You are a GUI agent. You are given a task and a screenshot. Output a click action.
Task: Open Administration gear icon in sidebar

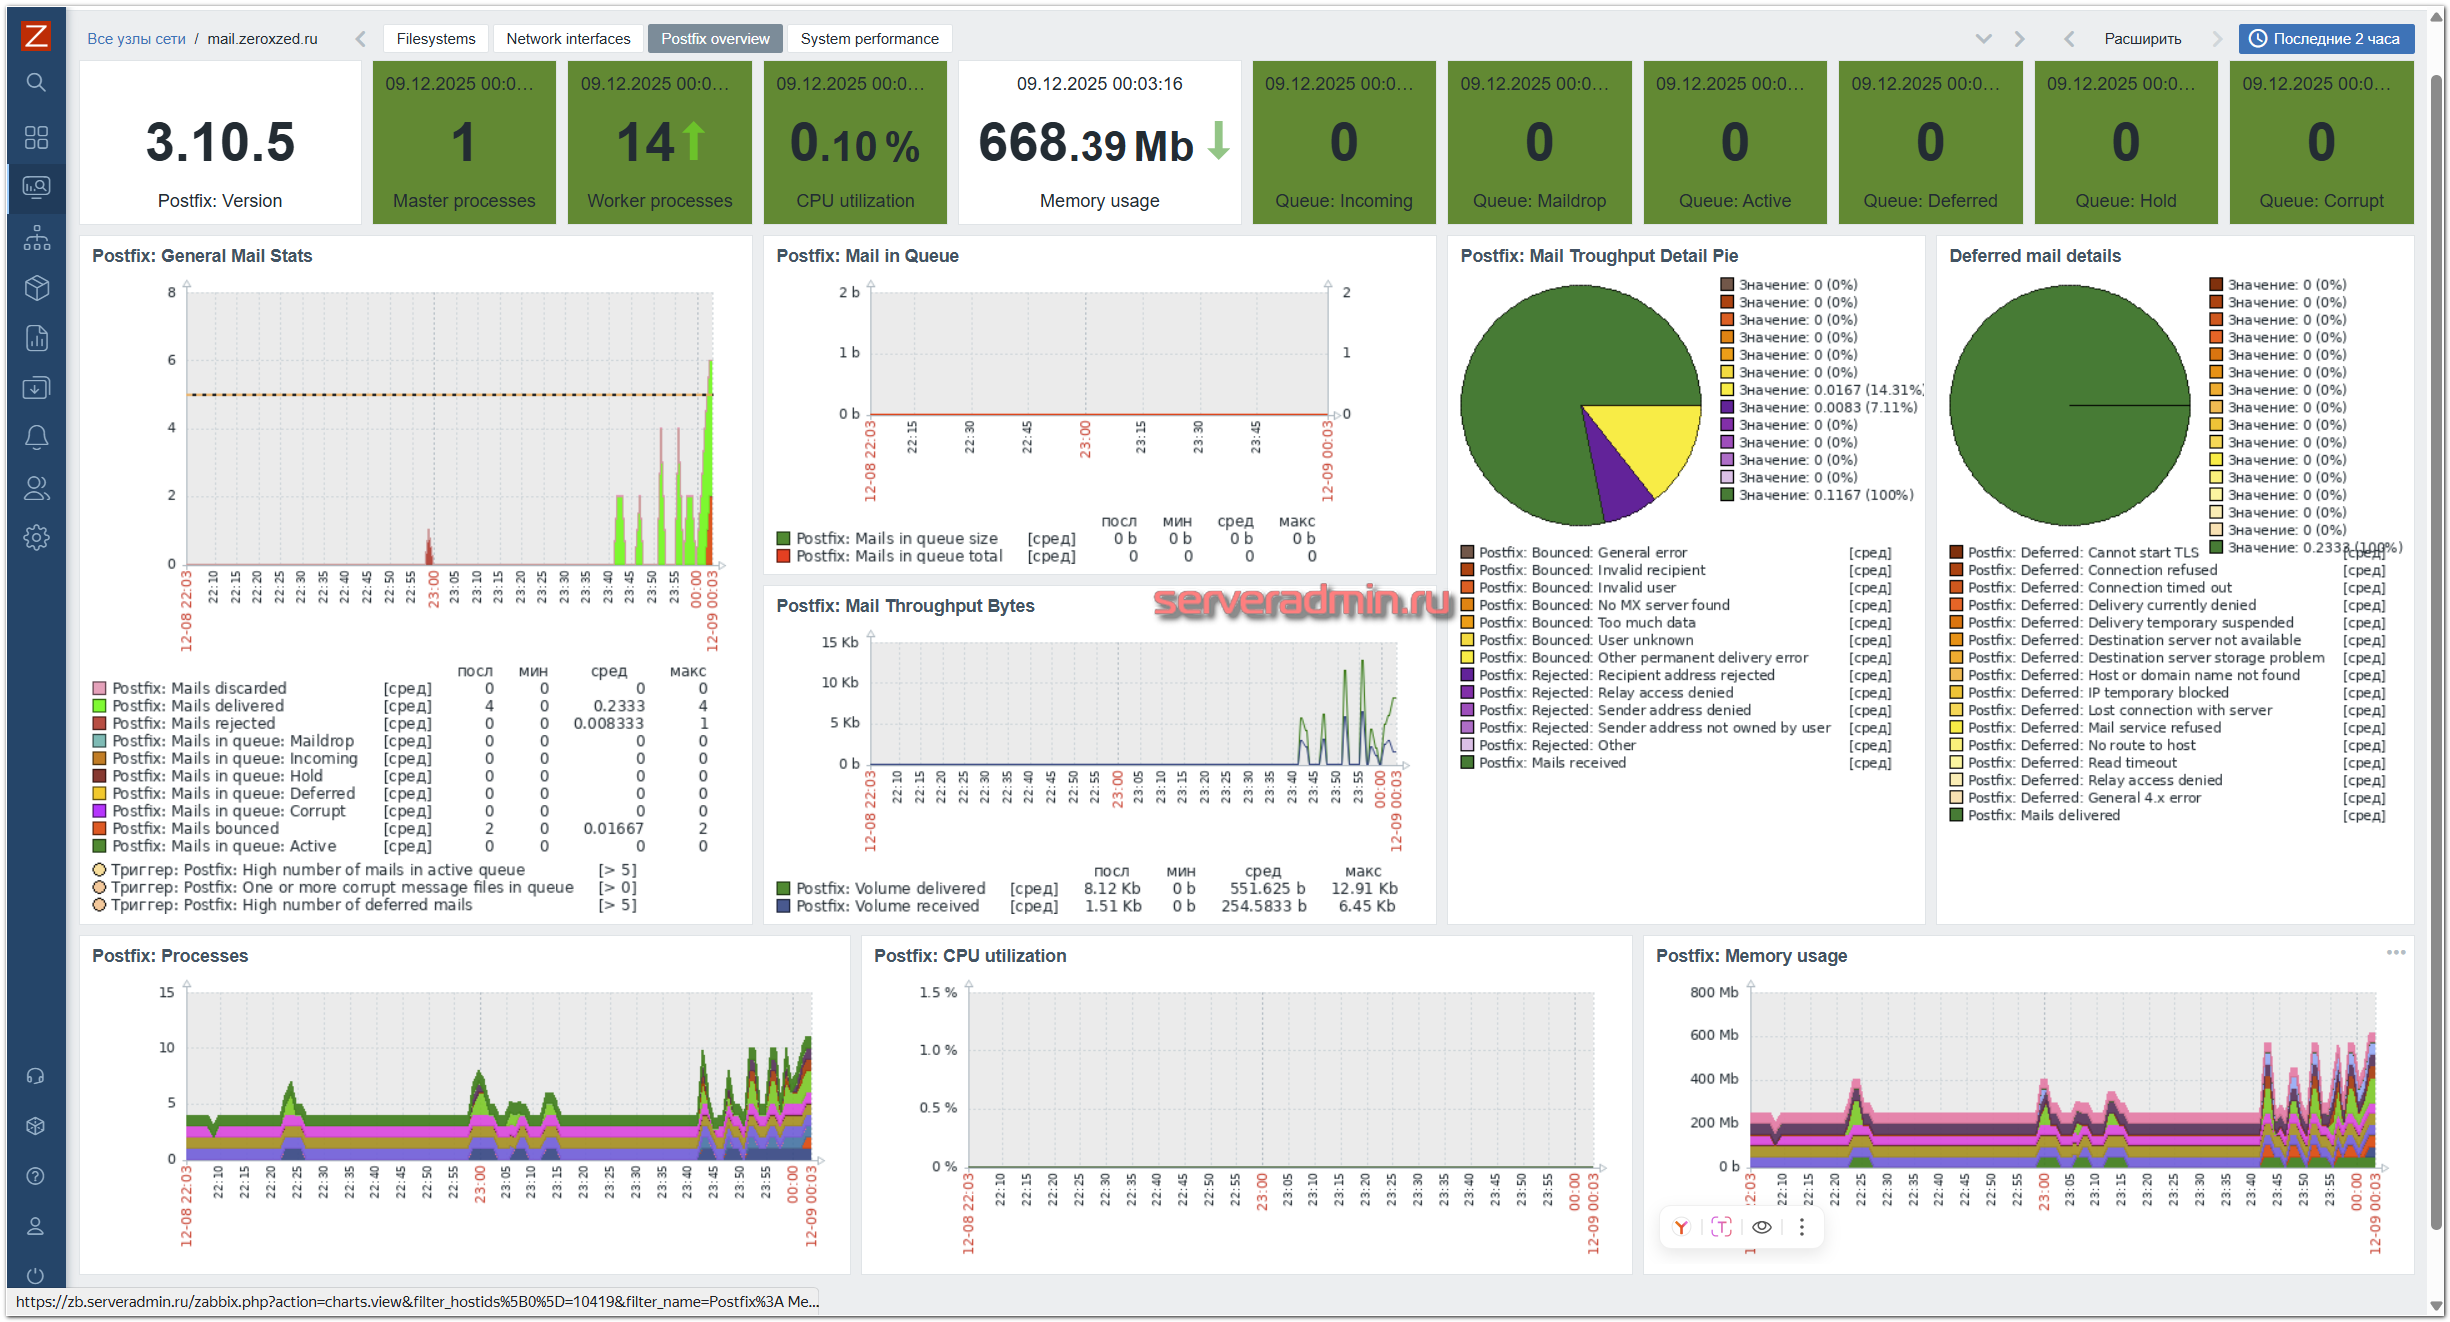coord(36,537)
